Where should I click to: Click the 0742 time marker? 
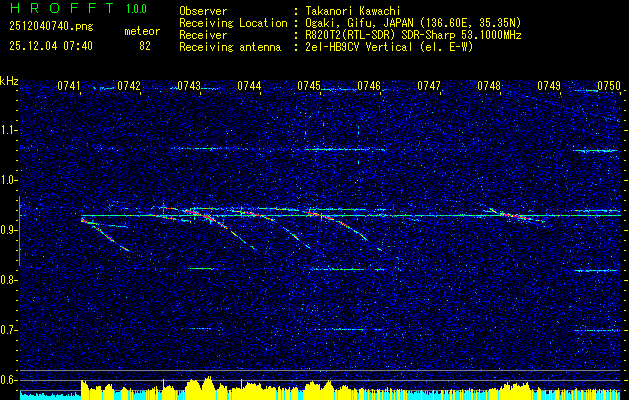[129, 86]
